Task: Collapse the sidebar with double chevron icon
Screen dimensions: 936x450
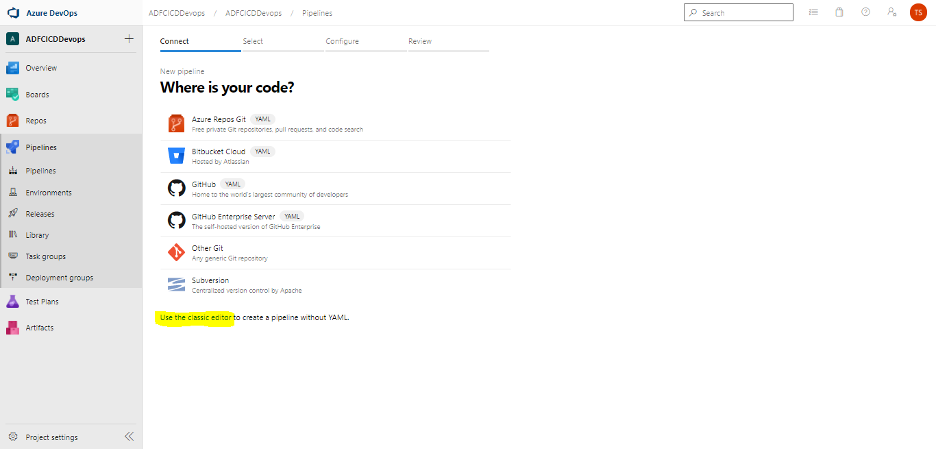Action: click(x=129, y=436)
